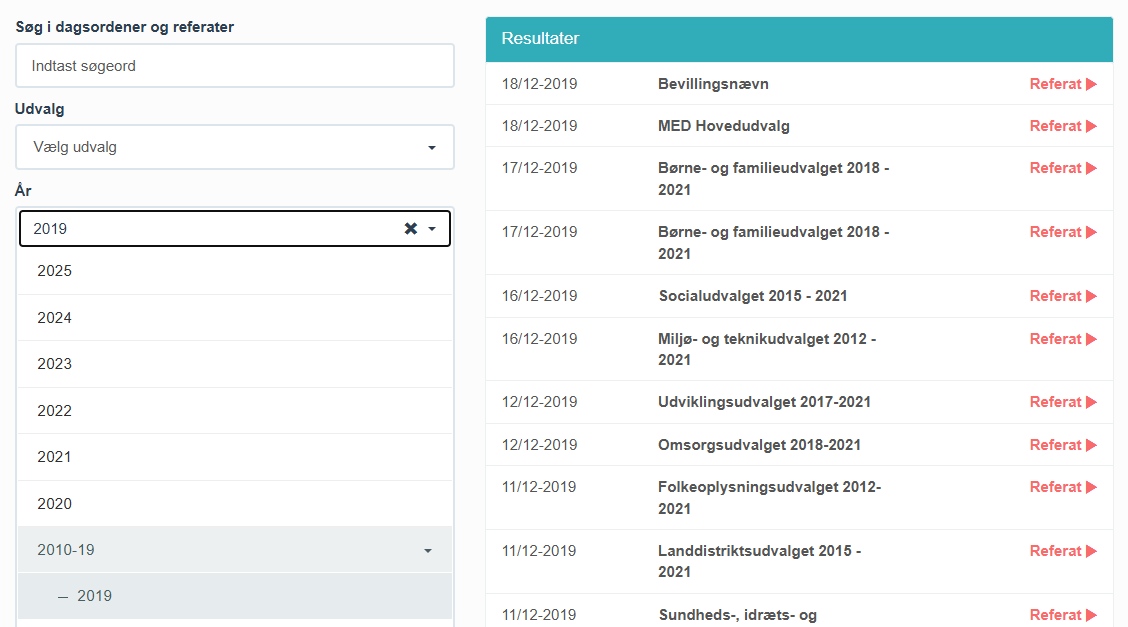Type in the Indtast søgeord search field
The width and height of the screenshot is (1128, 627).
(x=234, y=66)
